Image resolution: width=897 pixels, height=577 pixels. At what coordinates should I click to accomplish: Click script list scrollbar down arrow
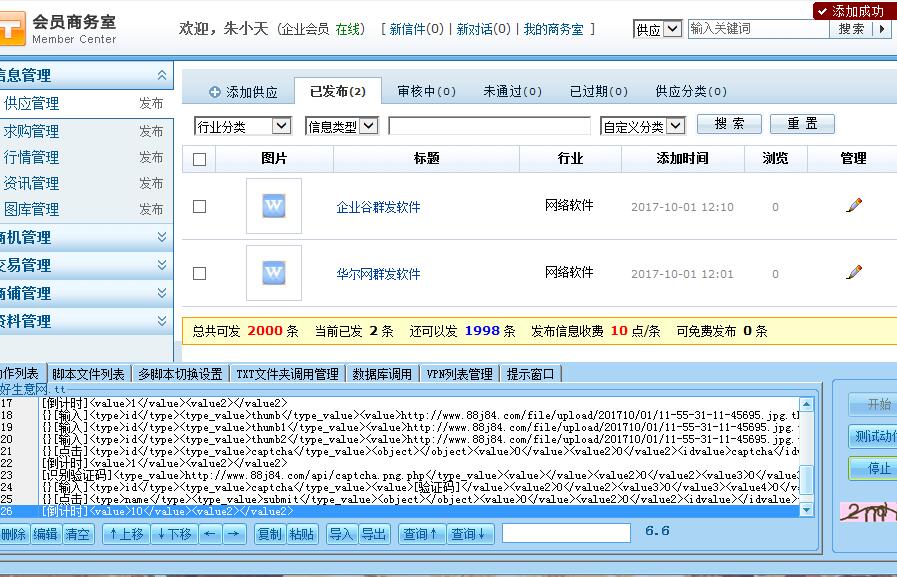pos(806,510)
